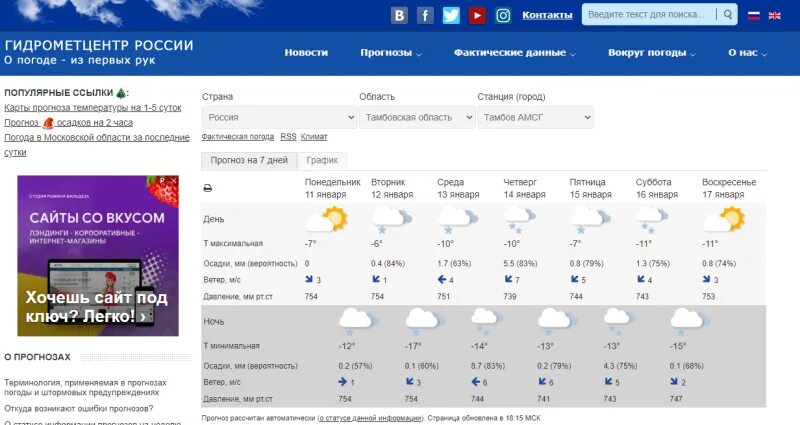Click the ГИДРОМЕТЦЕНТР РОССИИ site logo
The height and width of the screenshot is (425, 800).
(99, 52)
